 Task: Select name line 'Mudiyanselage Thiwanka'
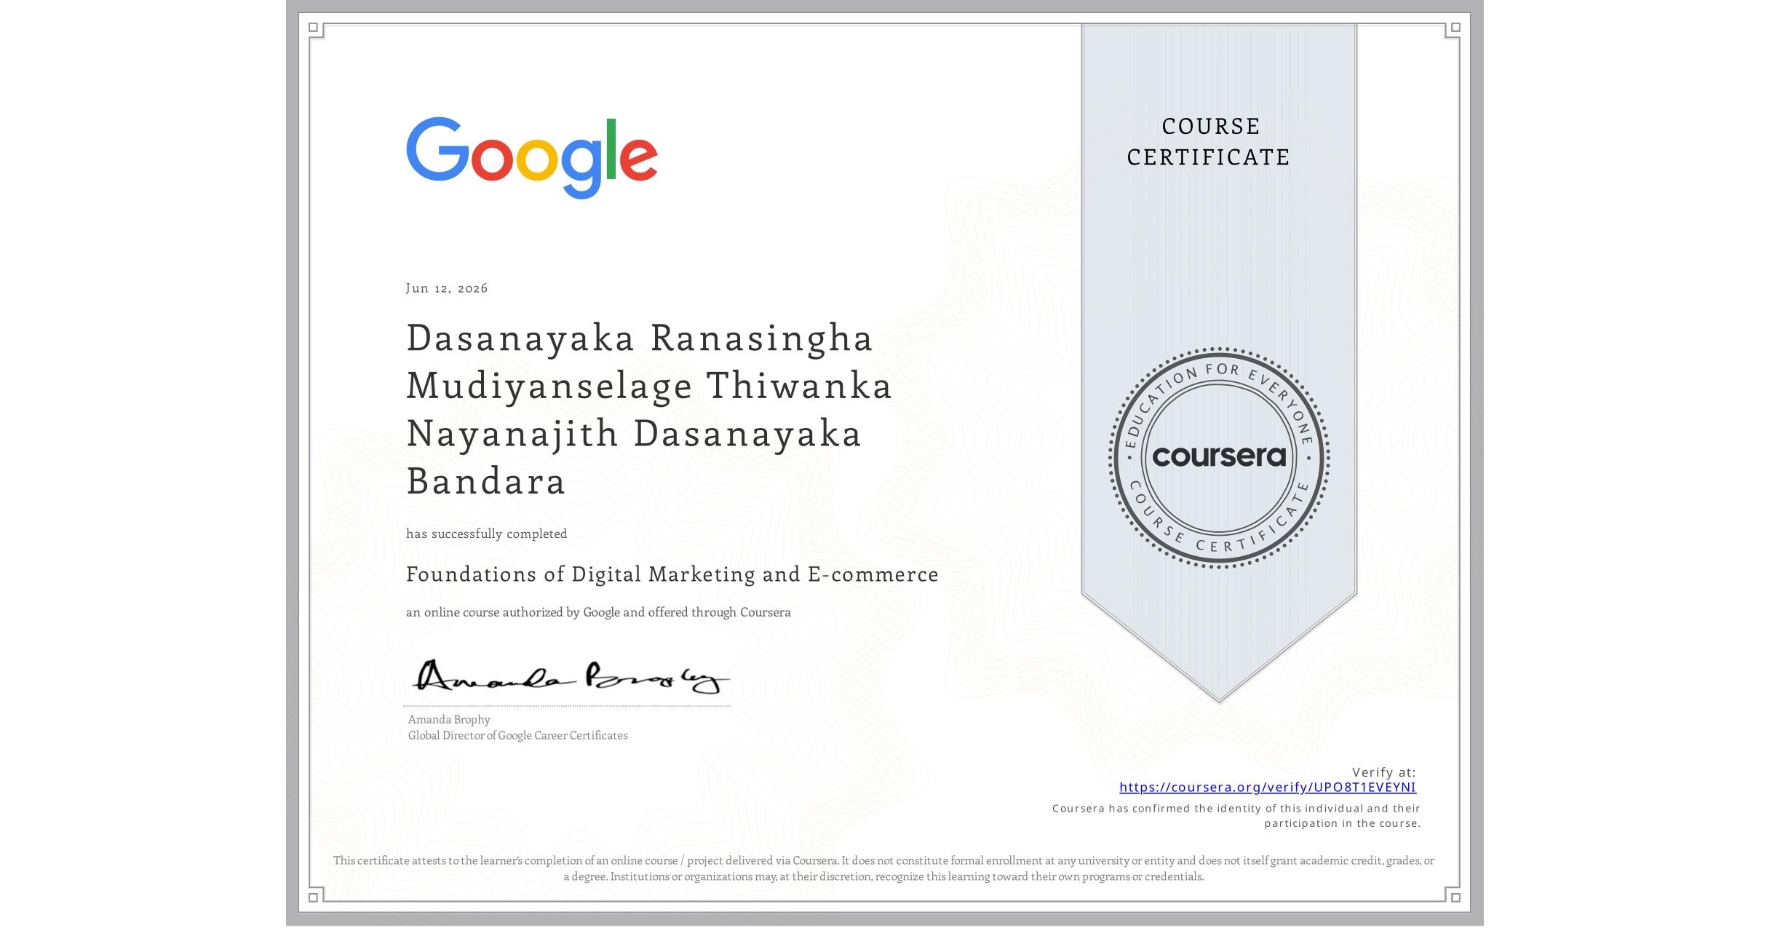coord(649,386)
